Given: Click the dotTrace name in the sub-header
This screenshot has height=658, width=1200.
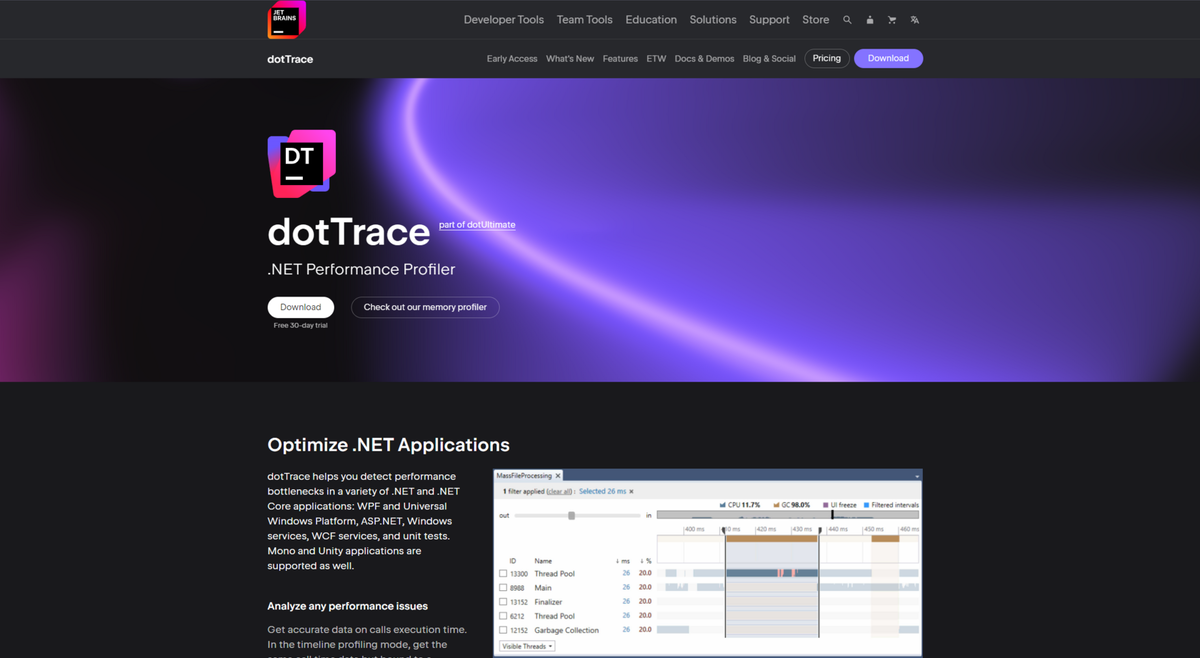Looking at the screenshot, I should [290, 59].
